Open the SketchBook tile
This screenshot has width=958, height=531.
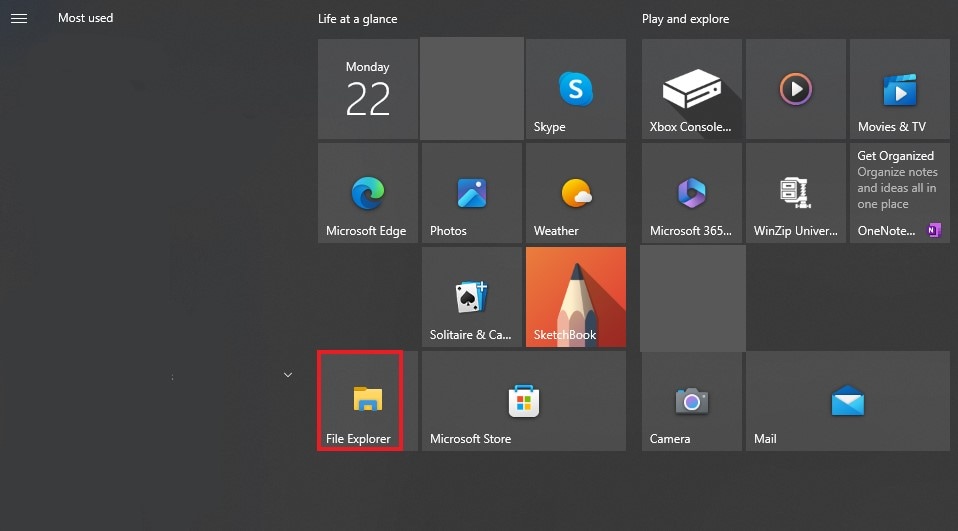[576, 297]
